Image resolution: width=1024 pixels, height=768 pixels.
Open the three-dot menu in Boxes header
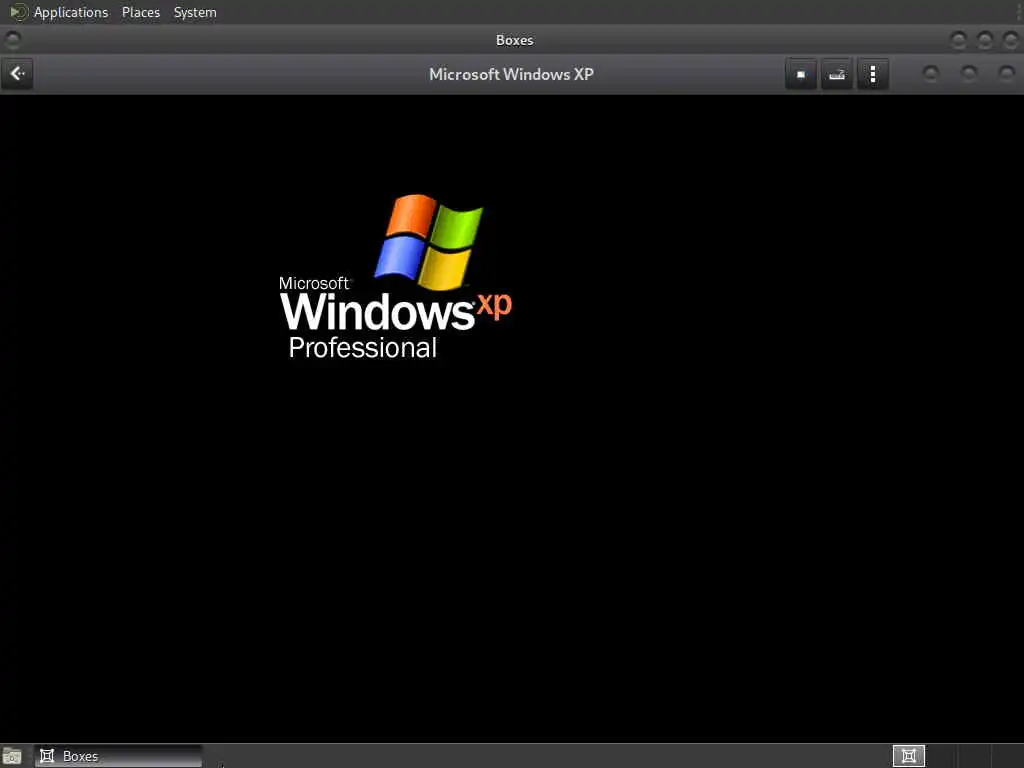[x=872, y=74]
